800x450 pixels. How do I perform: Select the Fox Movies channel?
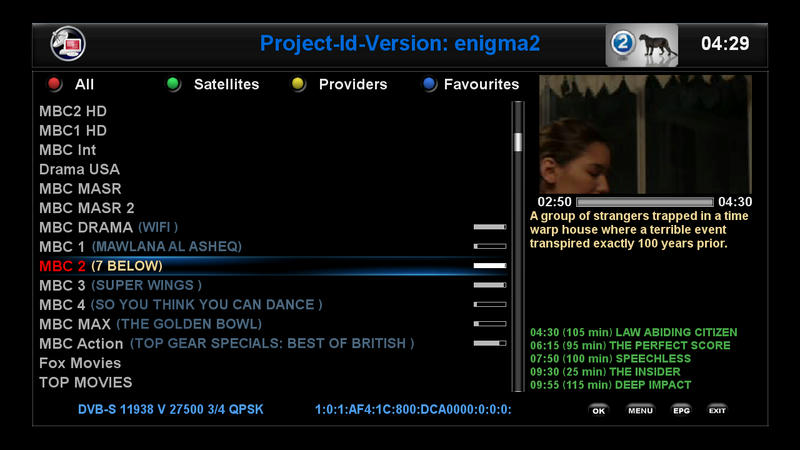273,363
